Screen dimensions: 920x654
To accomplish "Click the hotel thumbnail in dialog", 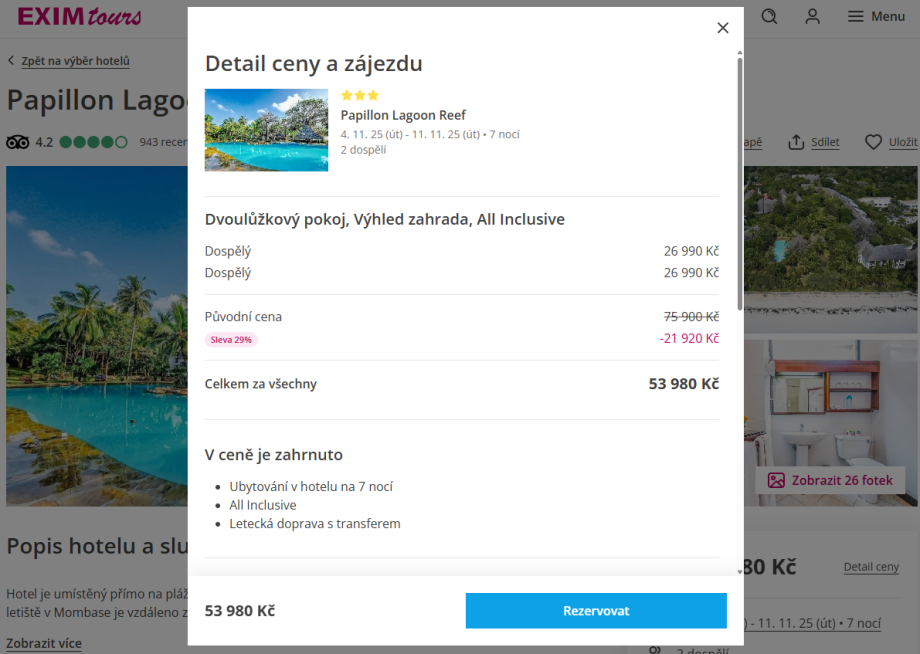I will tap(266, 130).
